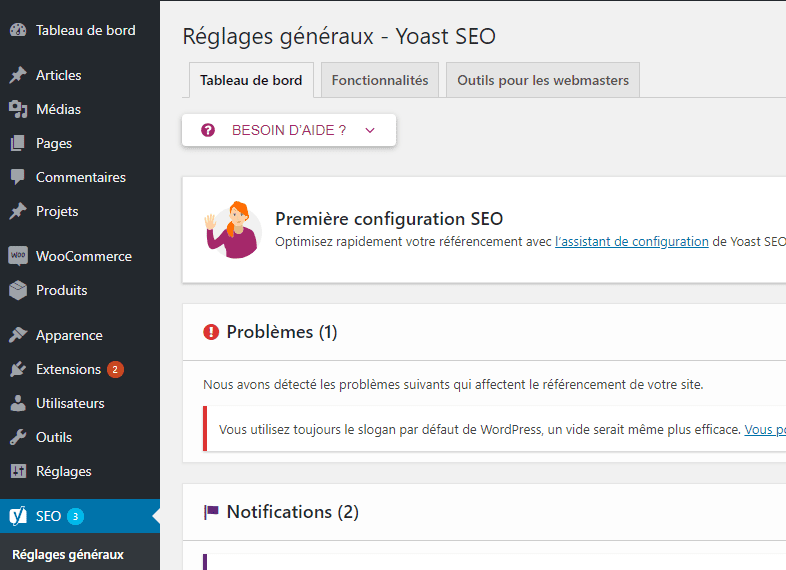
Task: Expand the Besoin d'aide chevron
Action: point(370,130)
